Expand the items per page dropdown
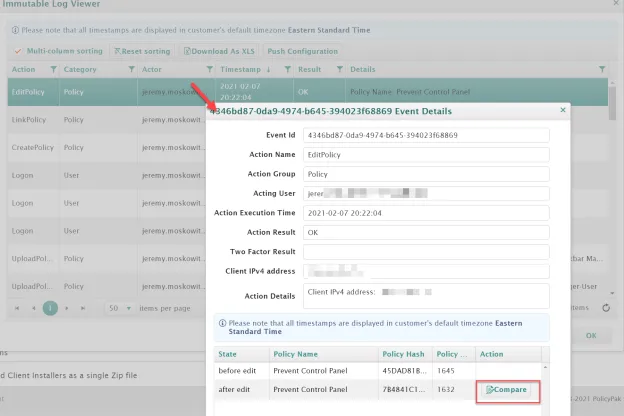The height and width of the screenshot is (416, 624). click(129, 308)
